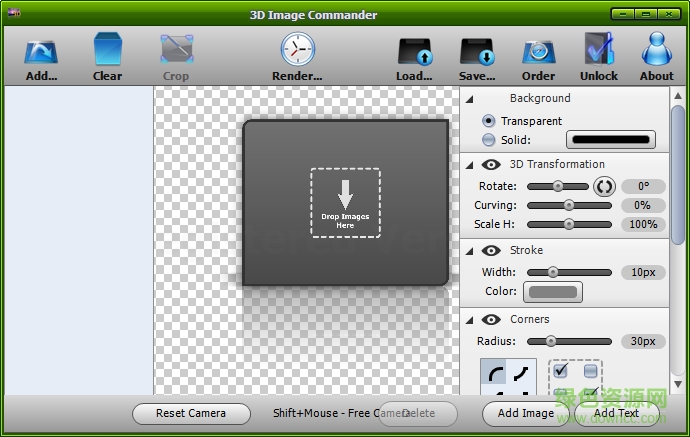Click the corner Radius slider handle

551,341
